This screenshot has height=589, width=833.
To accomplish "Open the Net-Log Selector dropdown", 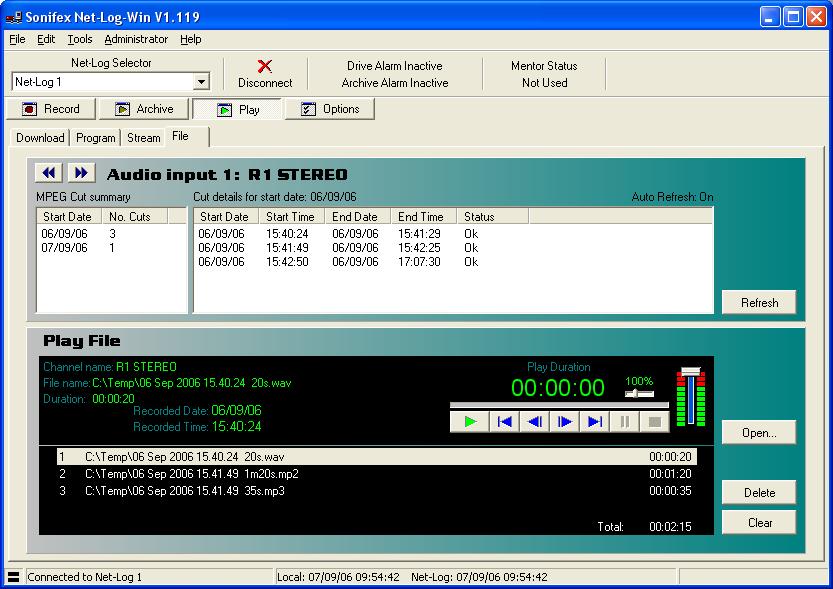I will point(201,82).
